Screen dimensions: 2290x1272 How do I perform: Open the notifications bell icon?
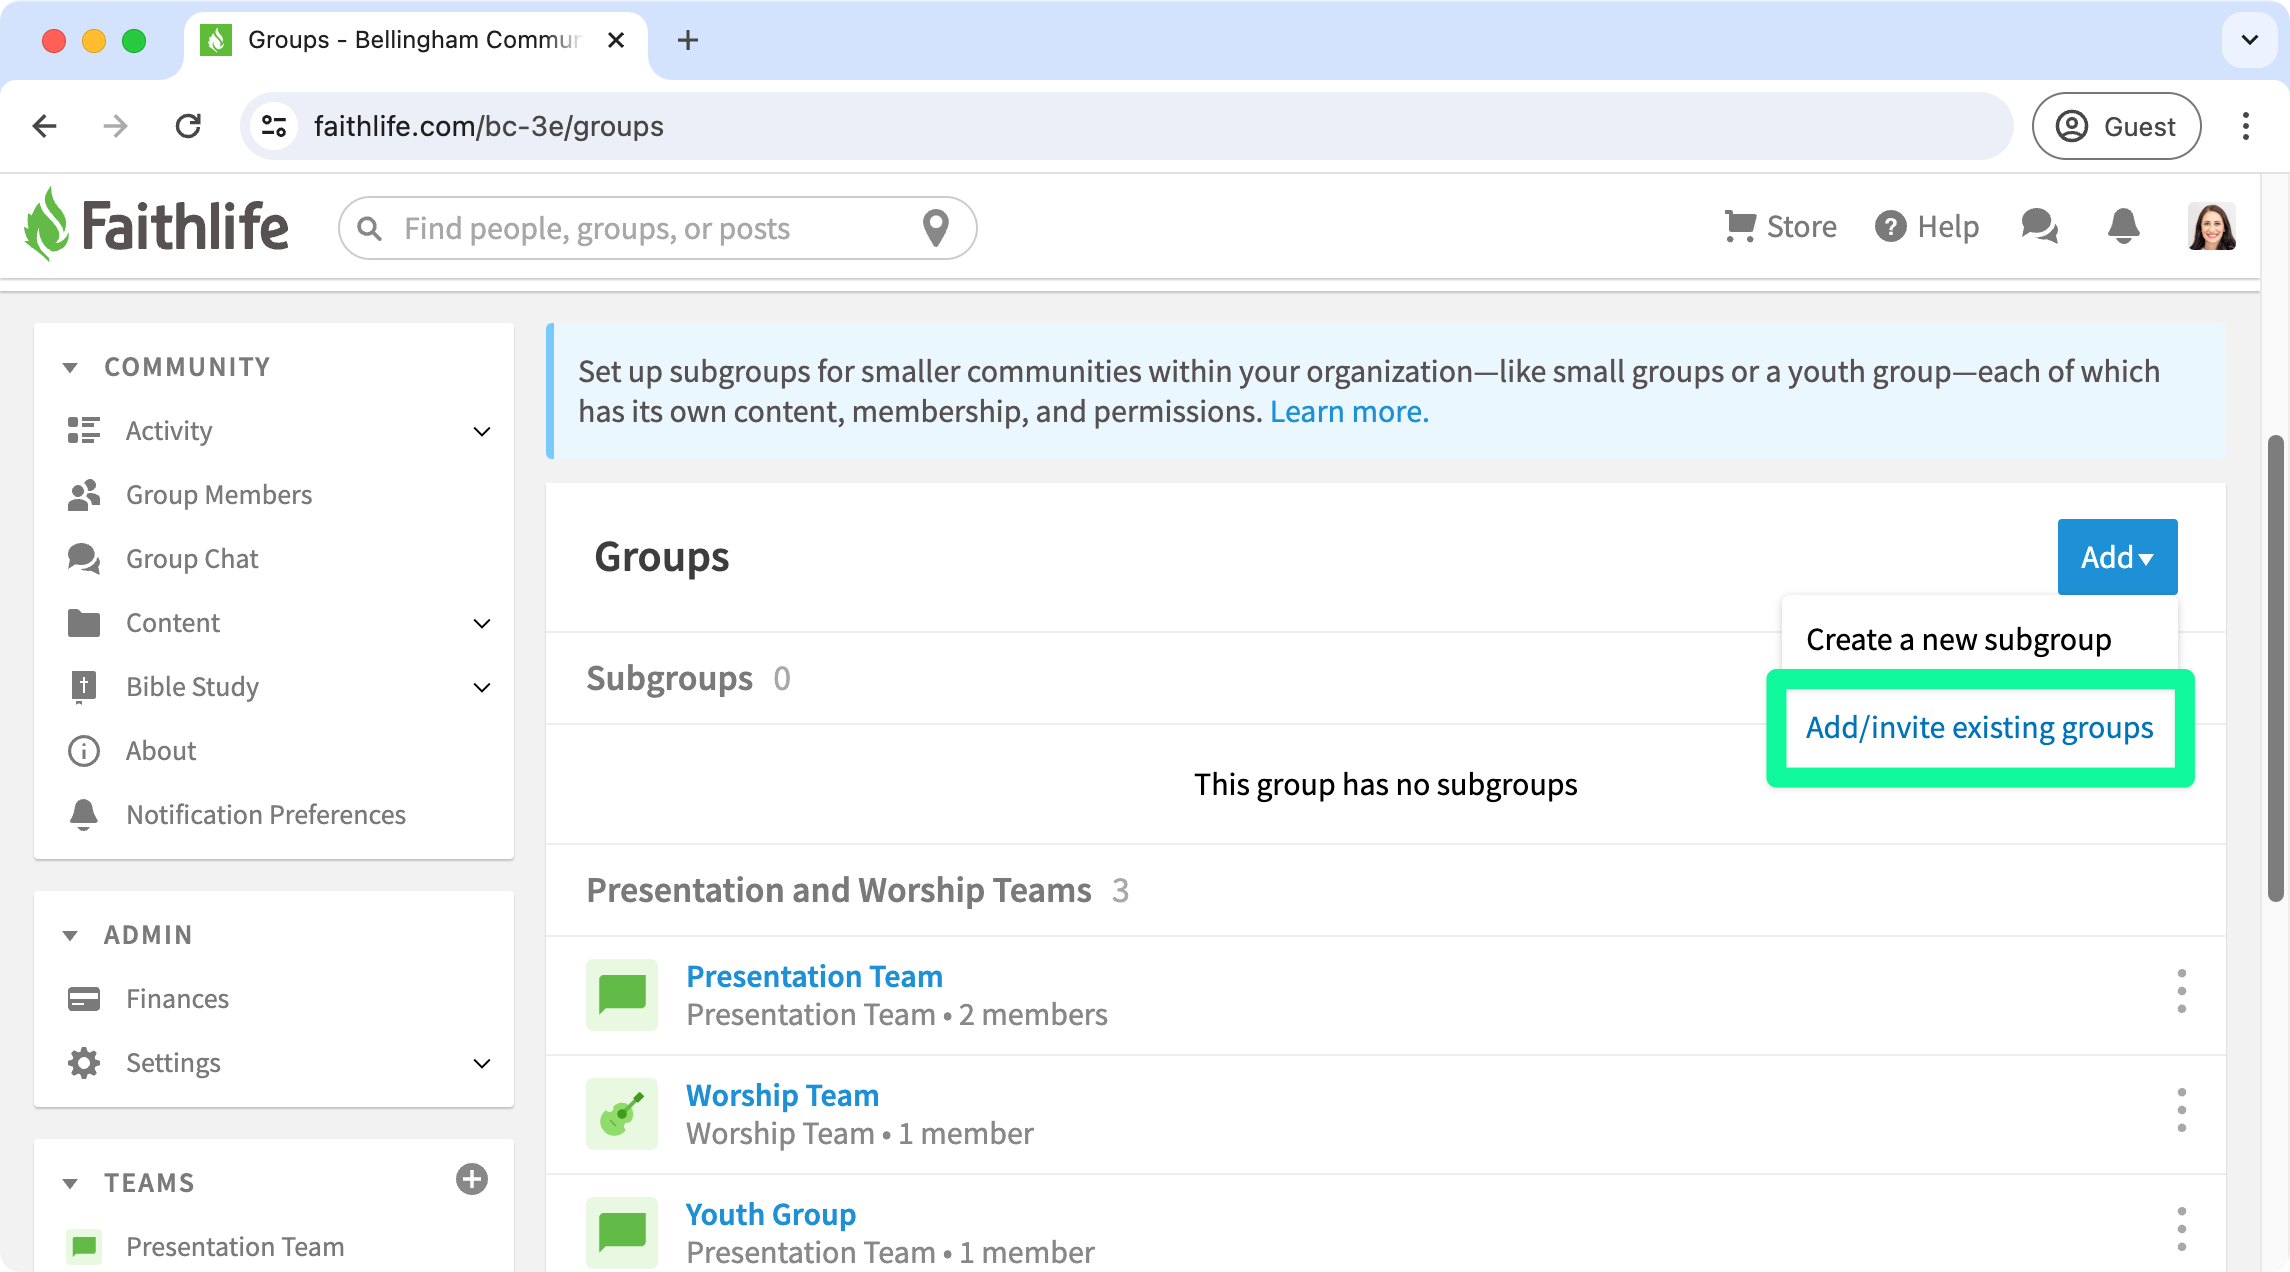(2123, 227)
